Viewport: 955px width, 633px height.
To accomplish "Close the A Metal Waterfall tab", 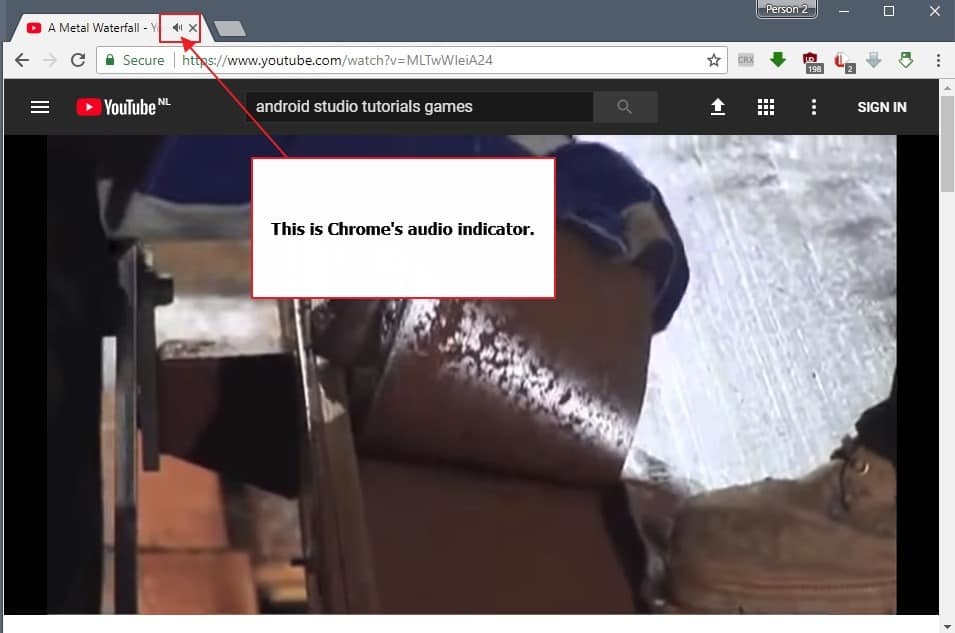I will [192, 28].
